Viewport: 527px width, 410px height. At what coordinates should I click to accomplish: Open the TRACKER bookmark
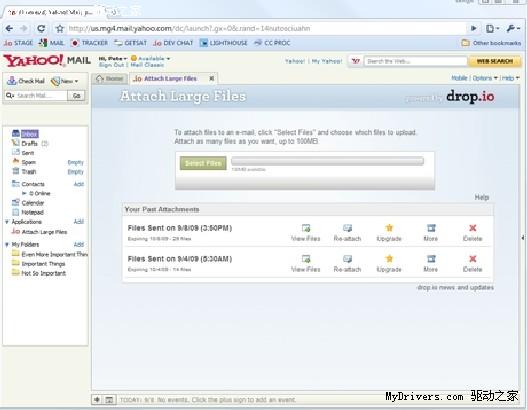[89, 43]
